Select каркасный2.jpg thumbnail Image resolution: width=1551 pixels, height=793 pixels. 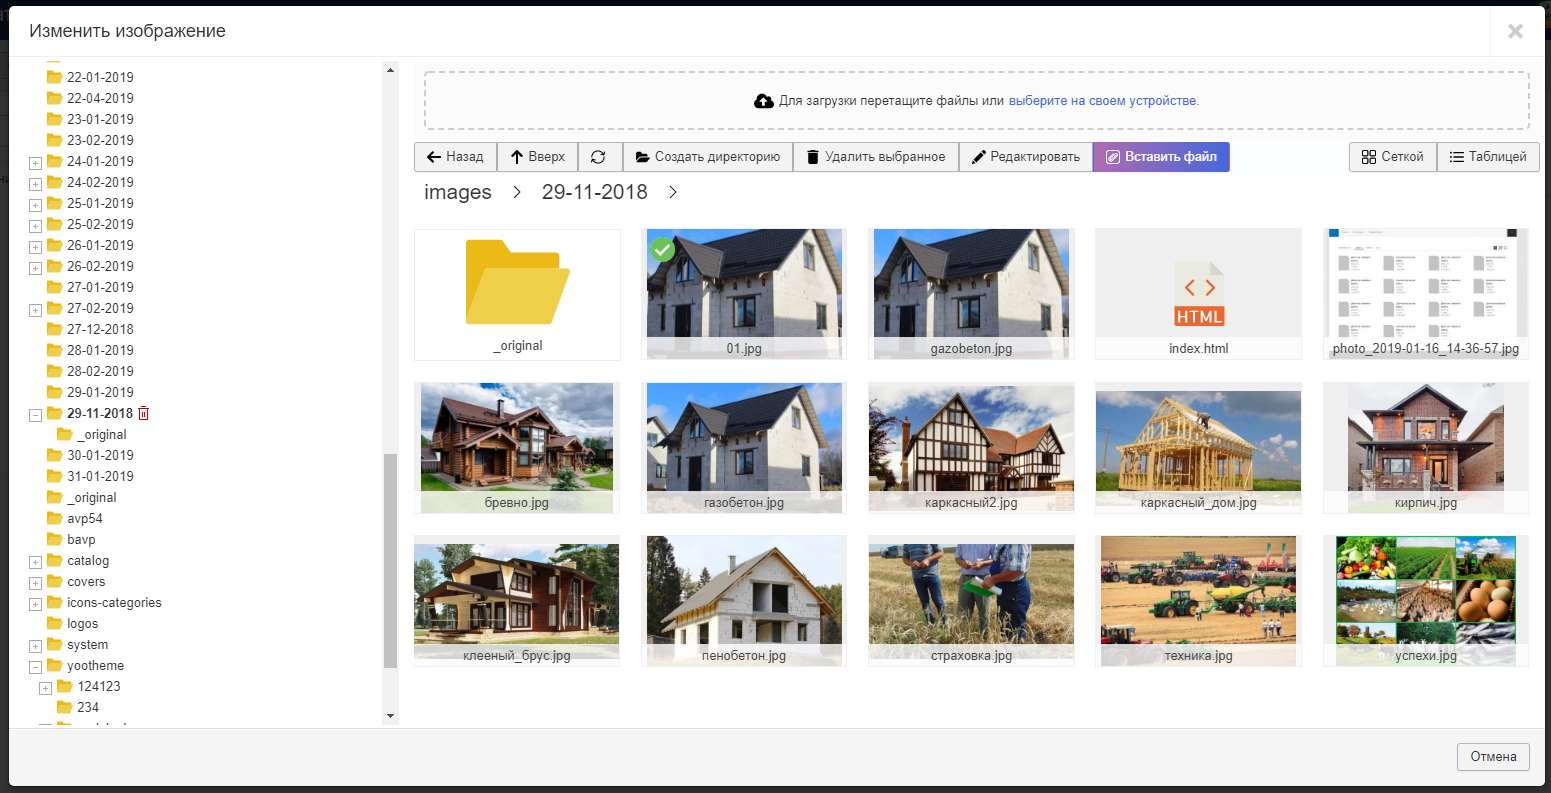click(971, 447)
